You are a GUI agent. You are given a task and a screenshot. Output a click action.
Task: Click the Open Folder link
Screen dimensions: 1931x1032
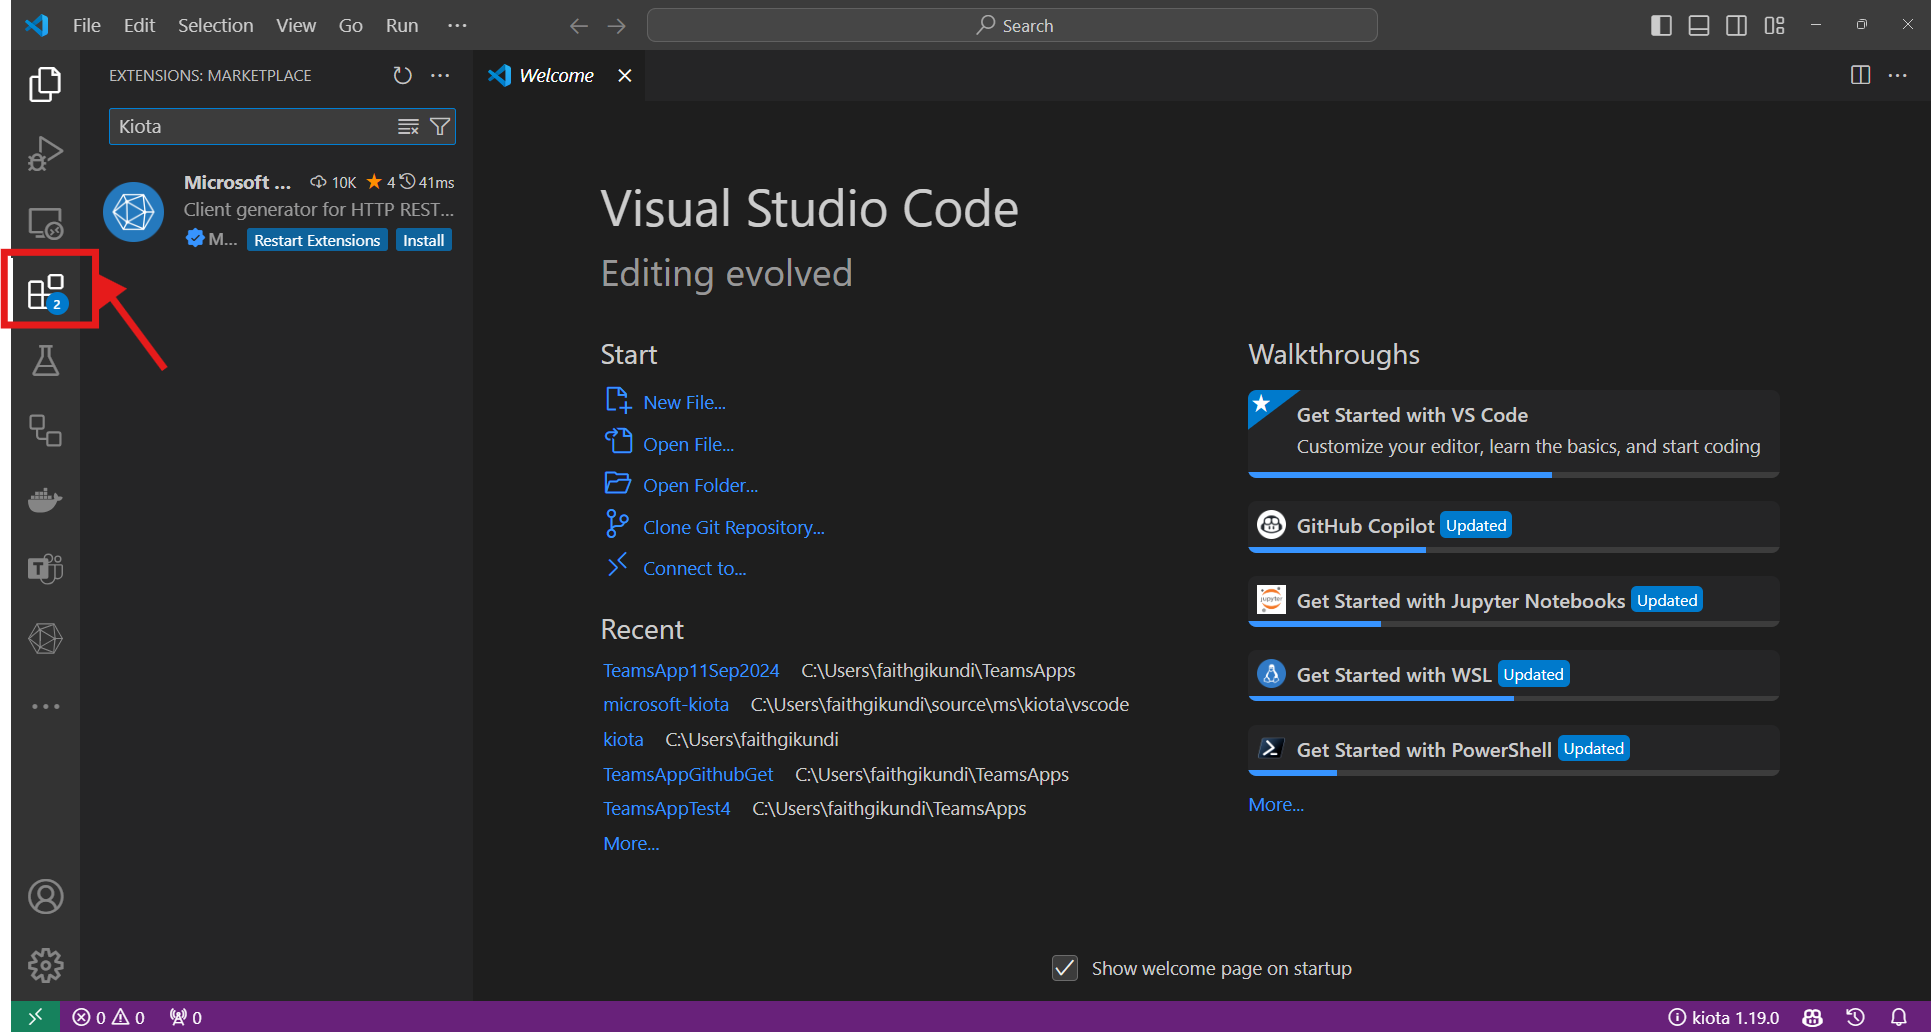700,486
